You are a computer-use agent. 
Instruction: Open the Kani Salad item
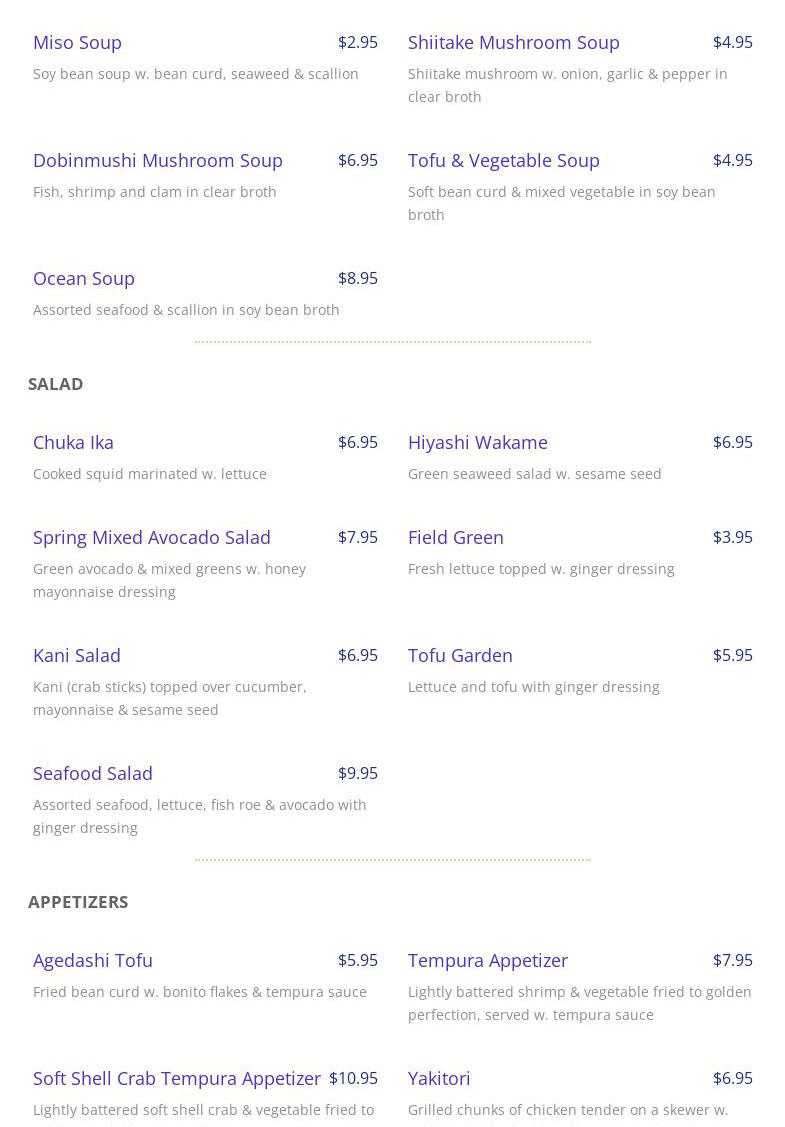point(76,655)
